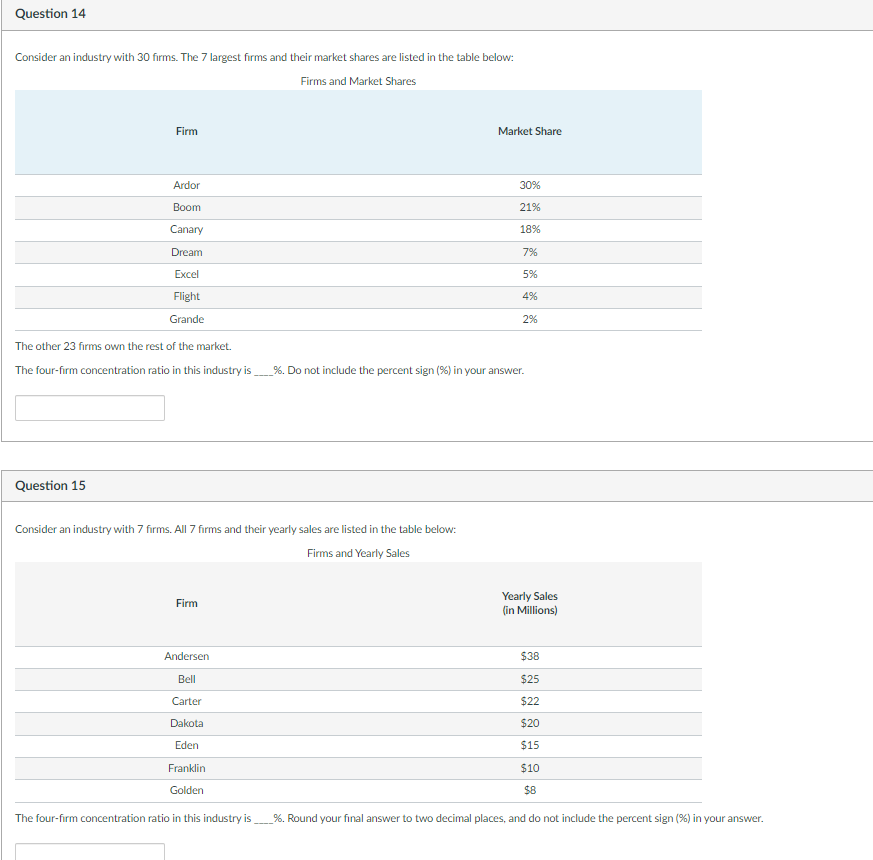Click the answer input field for Question 15
The width and height of the screenshot is (873, 860).
pos(89,852)
